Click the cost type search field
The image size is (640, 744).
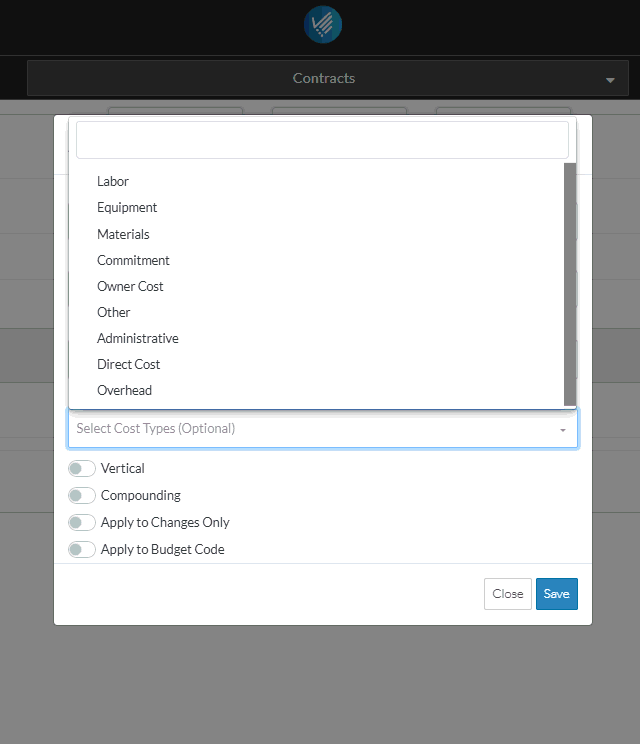[322, 140]
